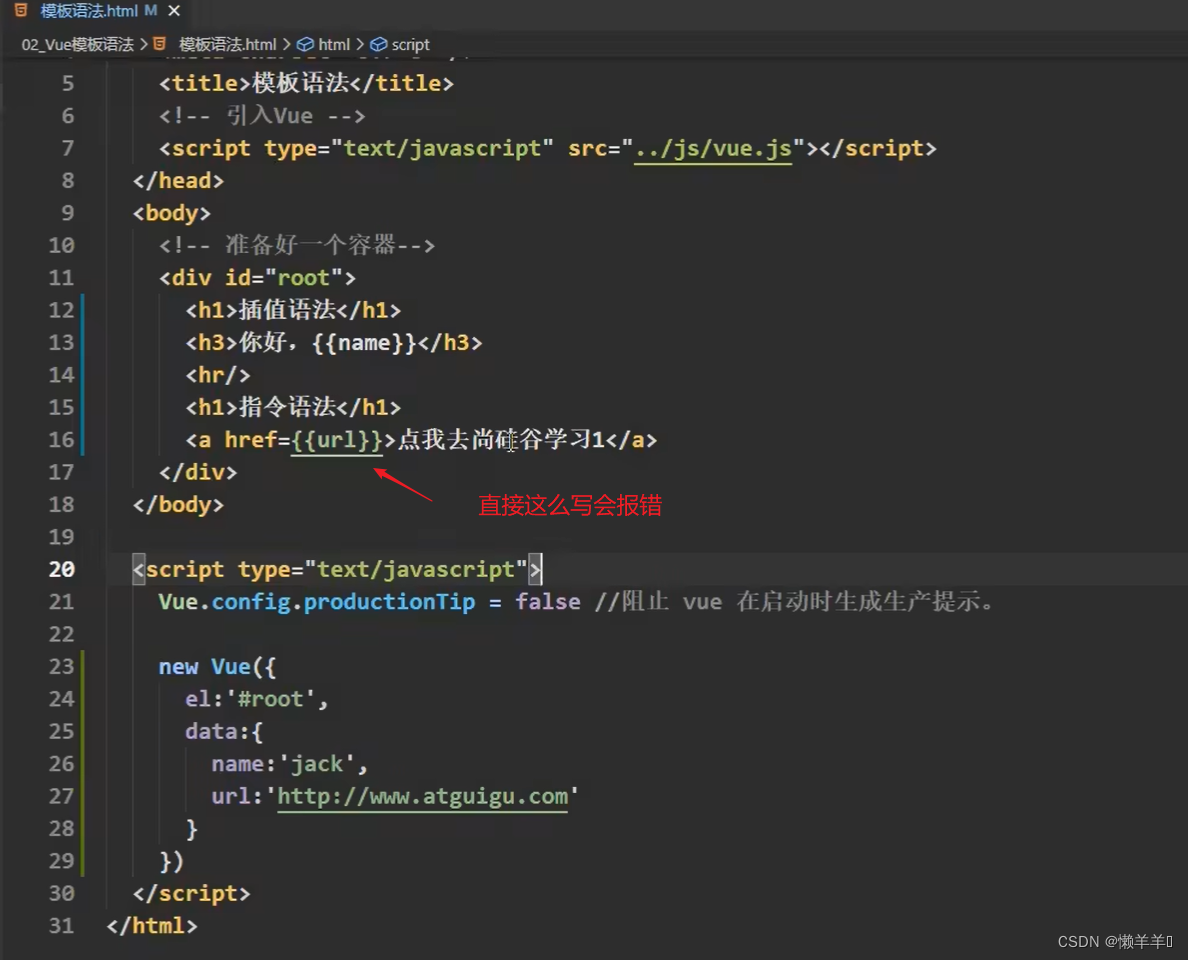Image resolution: width=1188 pixels, height=960 pixels.
Task: Click the html breadcrumb symbol
Action: 334,45
